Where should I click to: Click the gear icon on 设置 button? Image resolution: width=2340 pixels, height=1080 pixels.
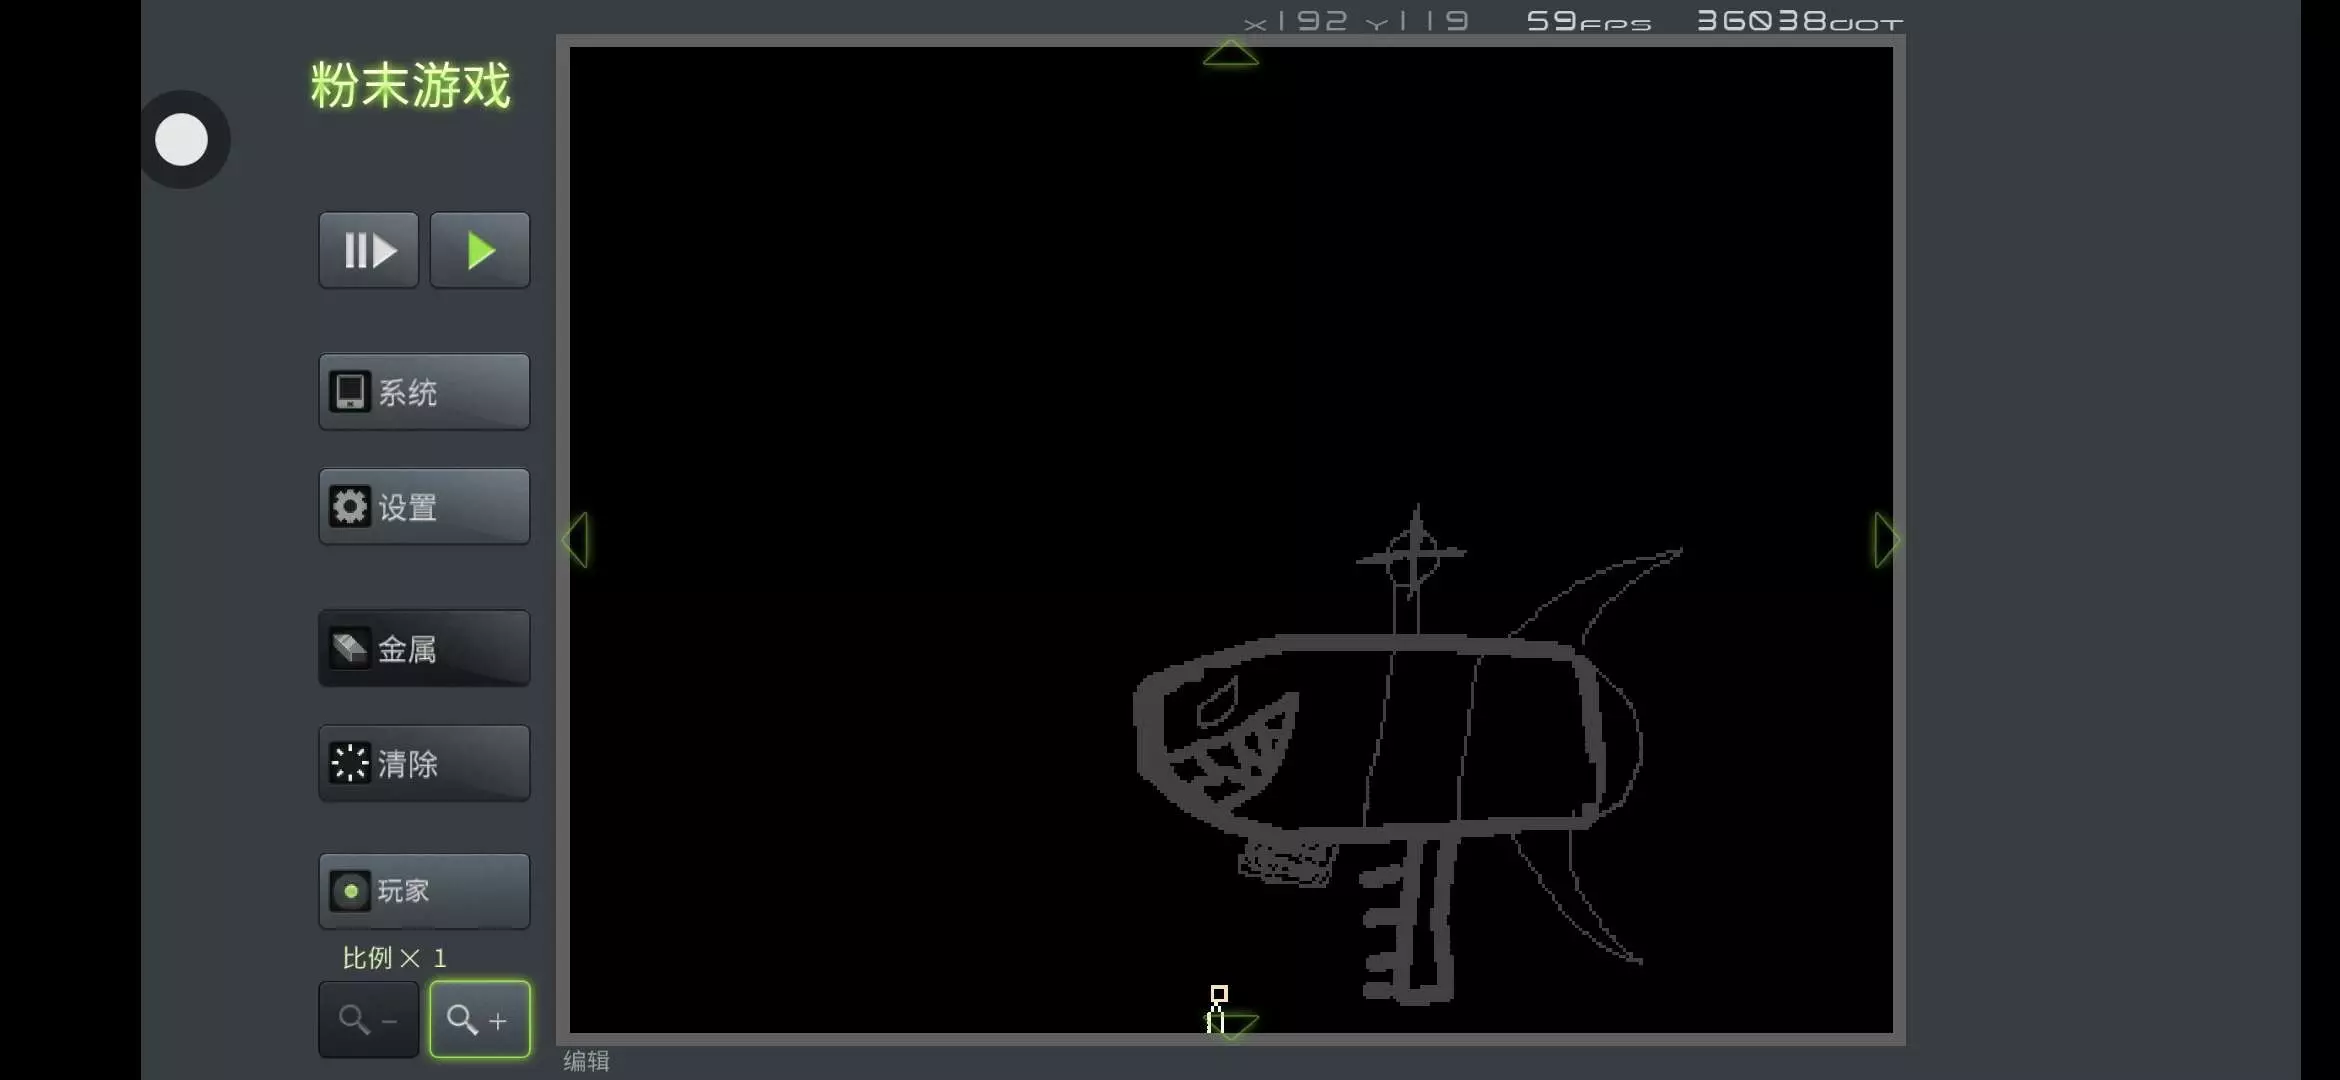(350, 507)
